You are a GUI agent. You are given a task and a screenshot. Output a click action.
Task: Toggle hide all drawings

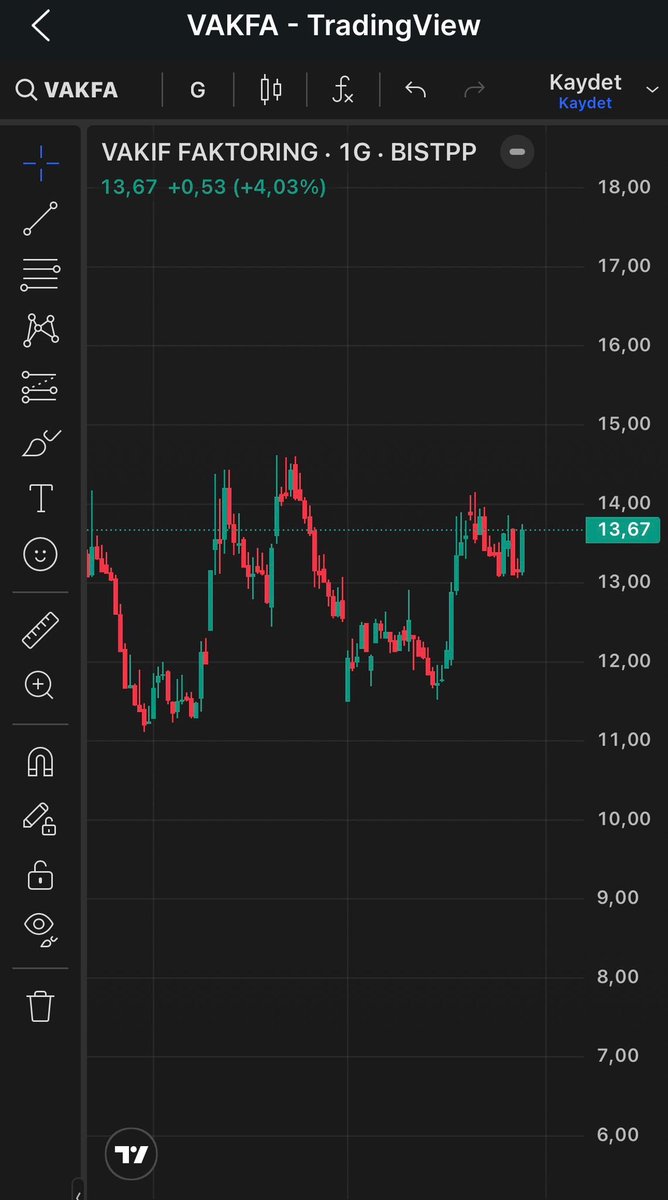[x=41, y=930]
